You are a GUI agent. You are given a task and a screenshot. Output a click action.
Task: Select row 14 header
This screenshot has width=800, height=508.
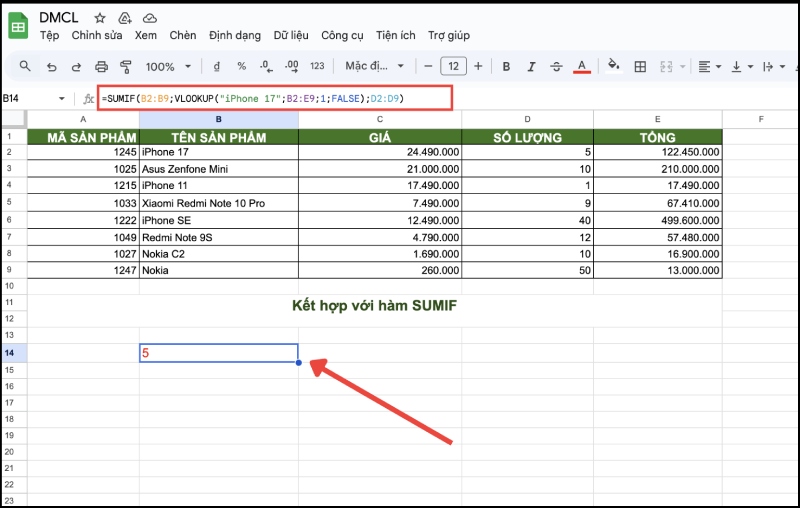point(14,353)
